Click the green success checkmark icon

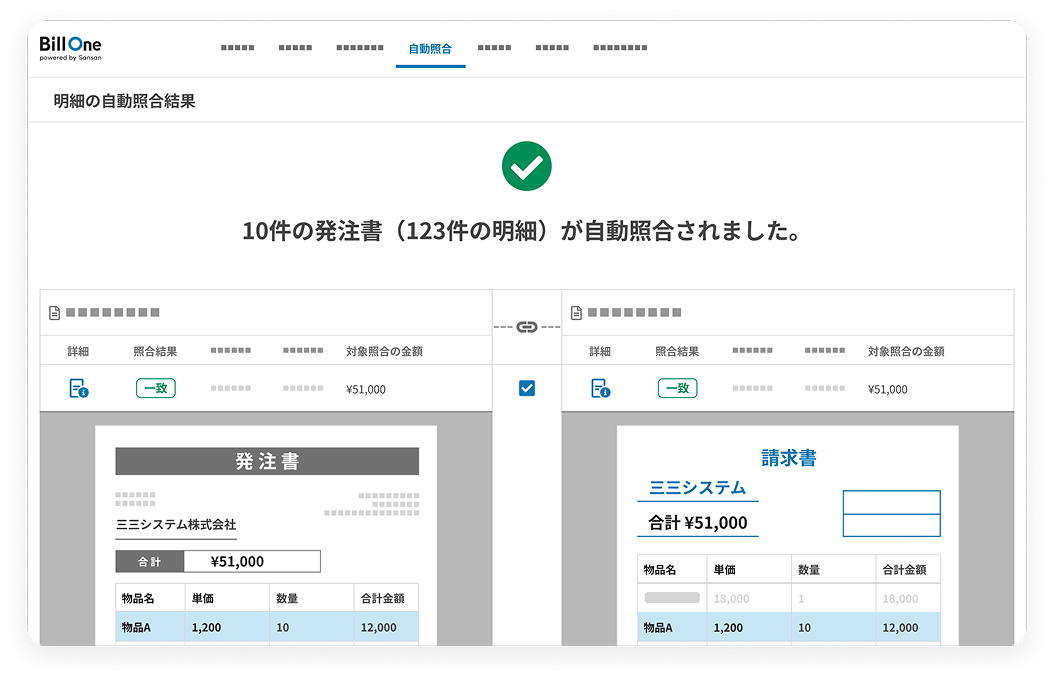tap(527, 167)
